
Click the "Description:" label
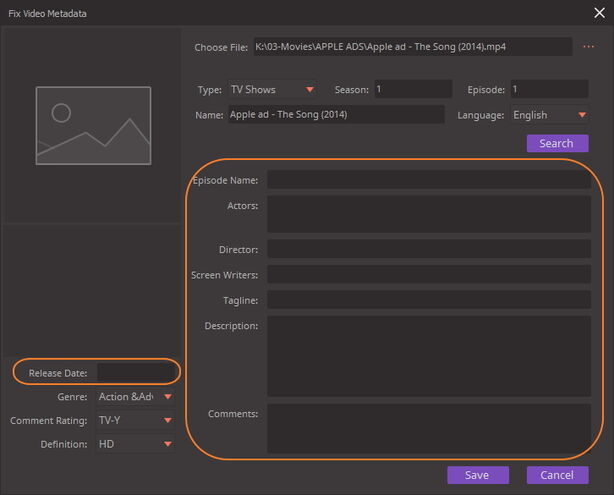231,326
